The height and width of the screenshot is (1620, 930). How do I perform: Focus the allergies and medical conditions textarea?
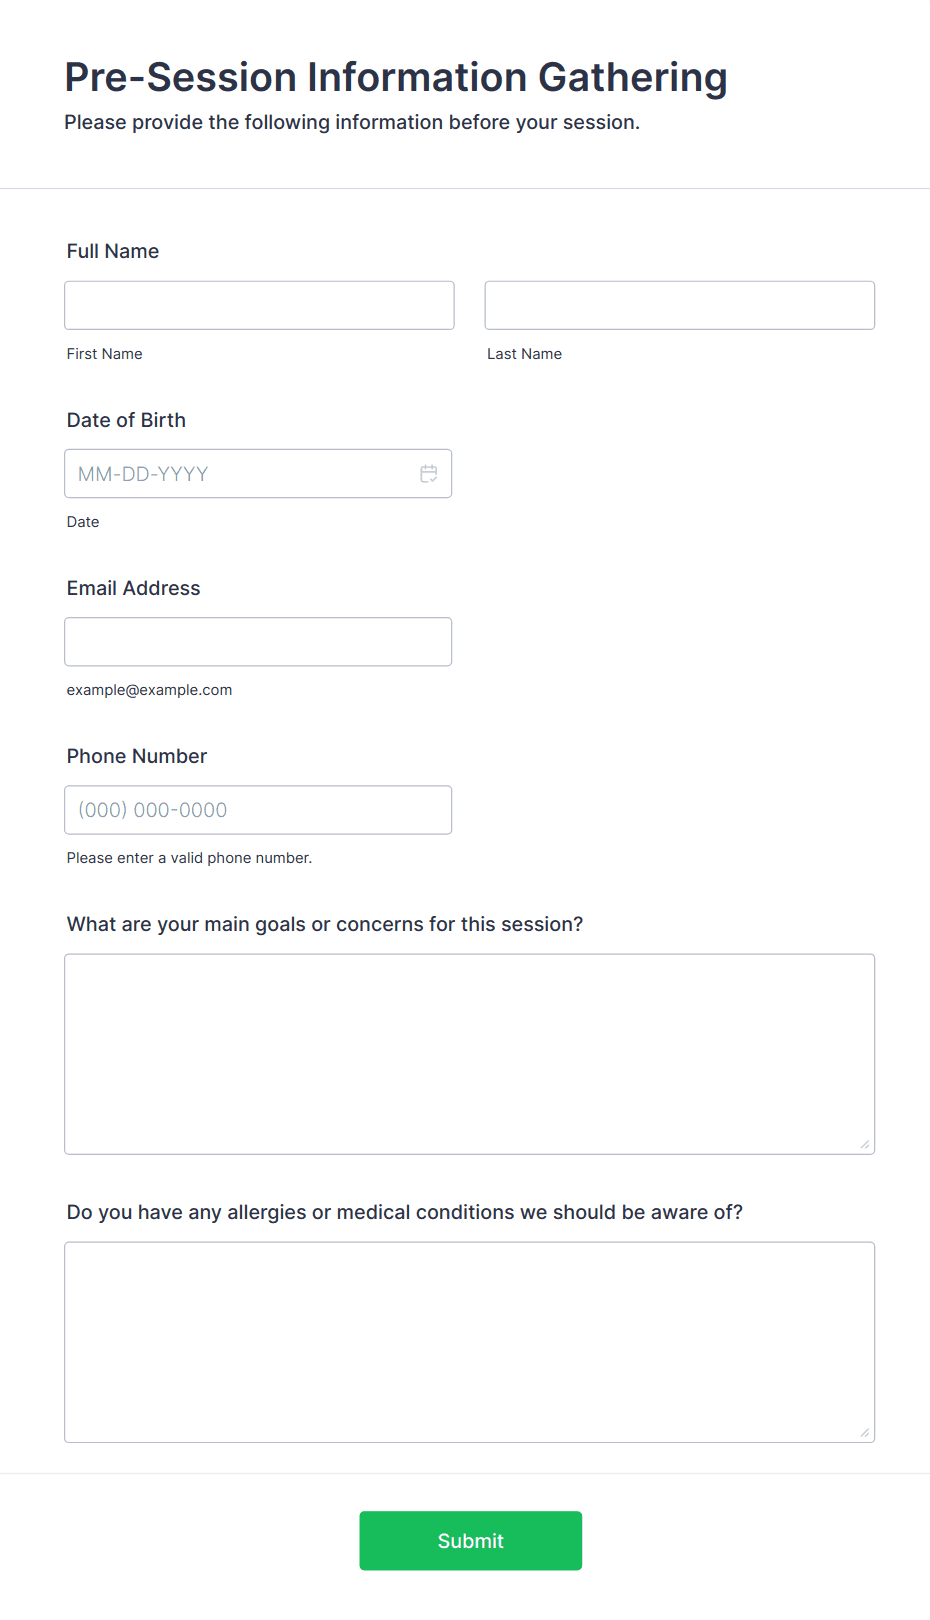click(469, 1342)
